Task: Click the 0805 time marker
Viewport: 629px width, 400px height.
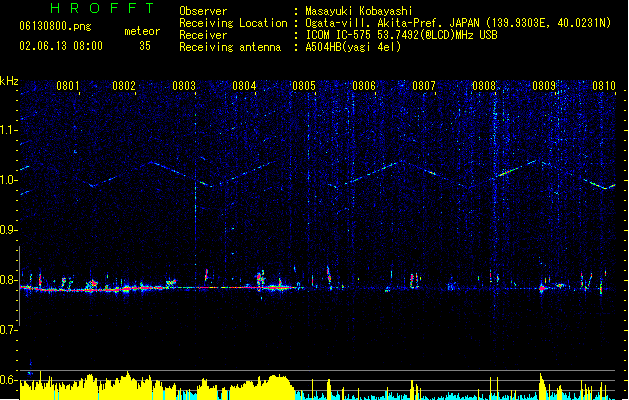Action: point(304,86)
